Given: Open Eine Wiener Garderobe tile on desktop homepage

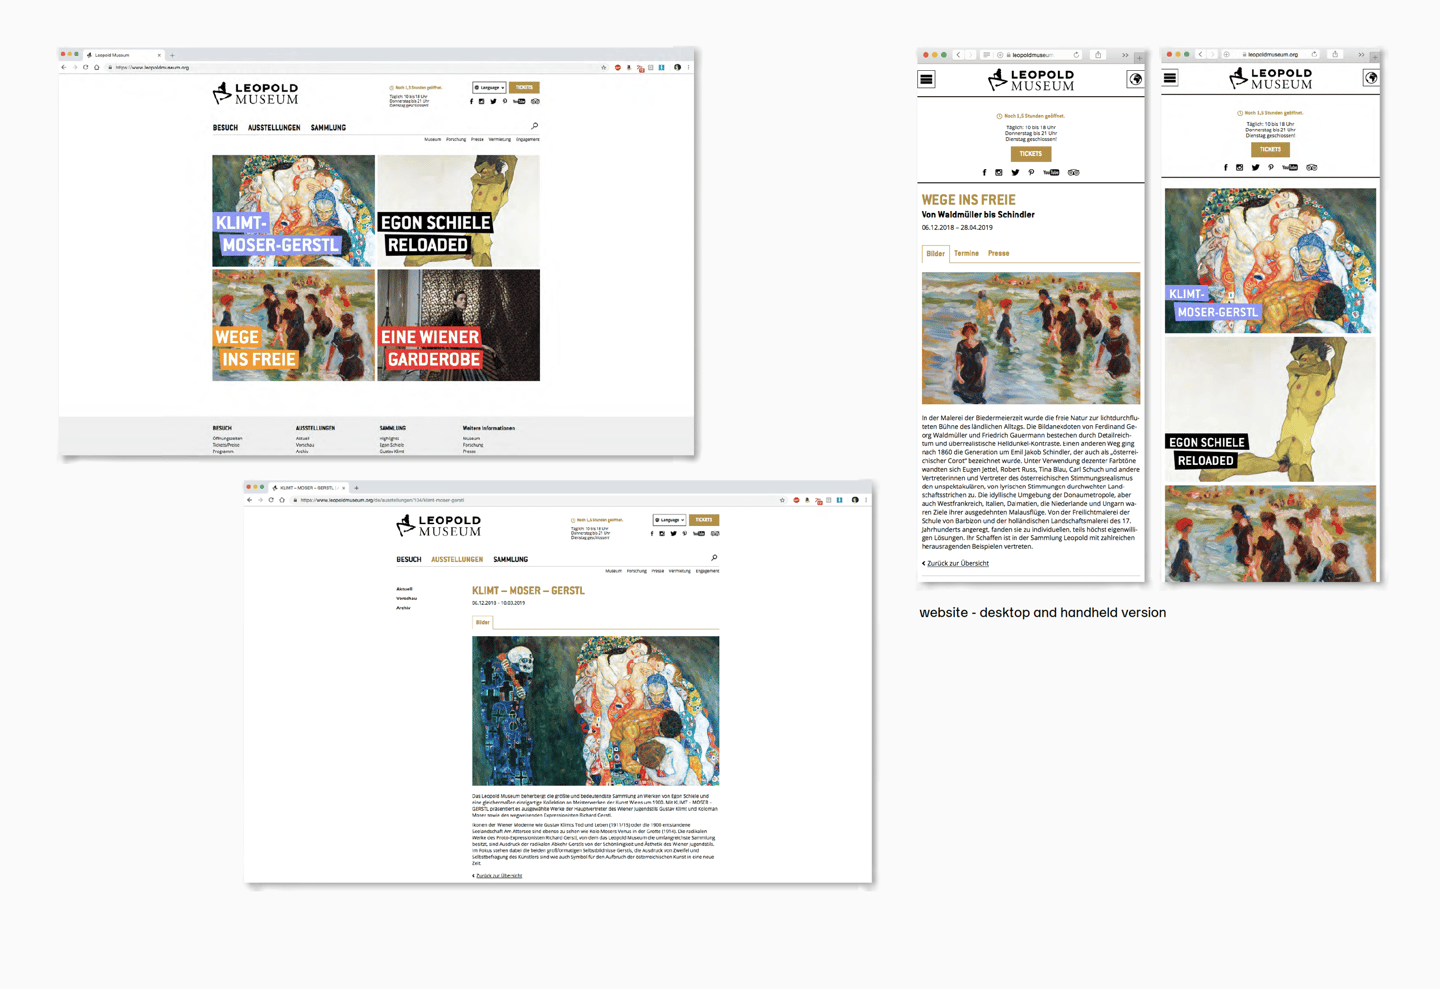Looking at the screenshot, I should point(458,325).
